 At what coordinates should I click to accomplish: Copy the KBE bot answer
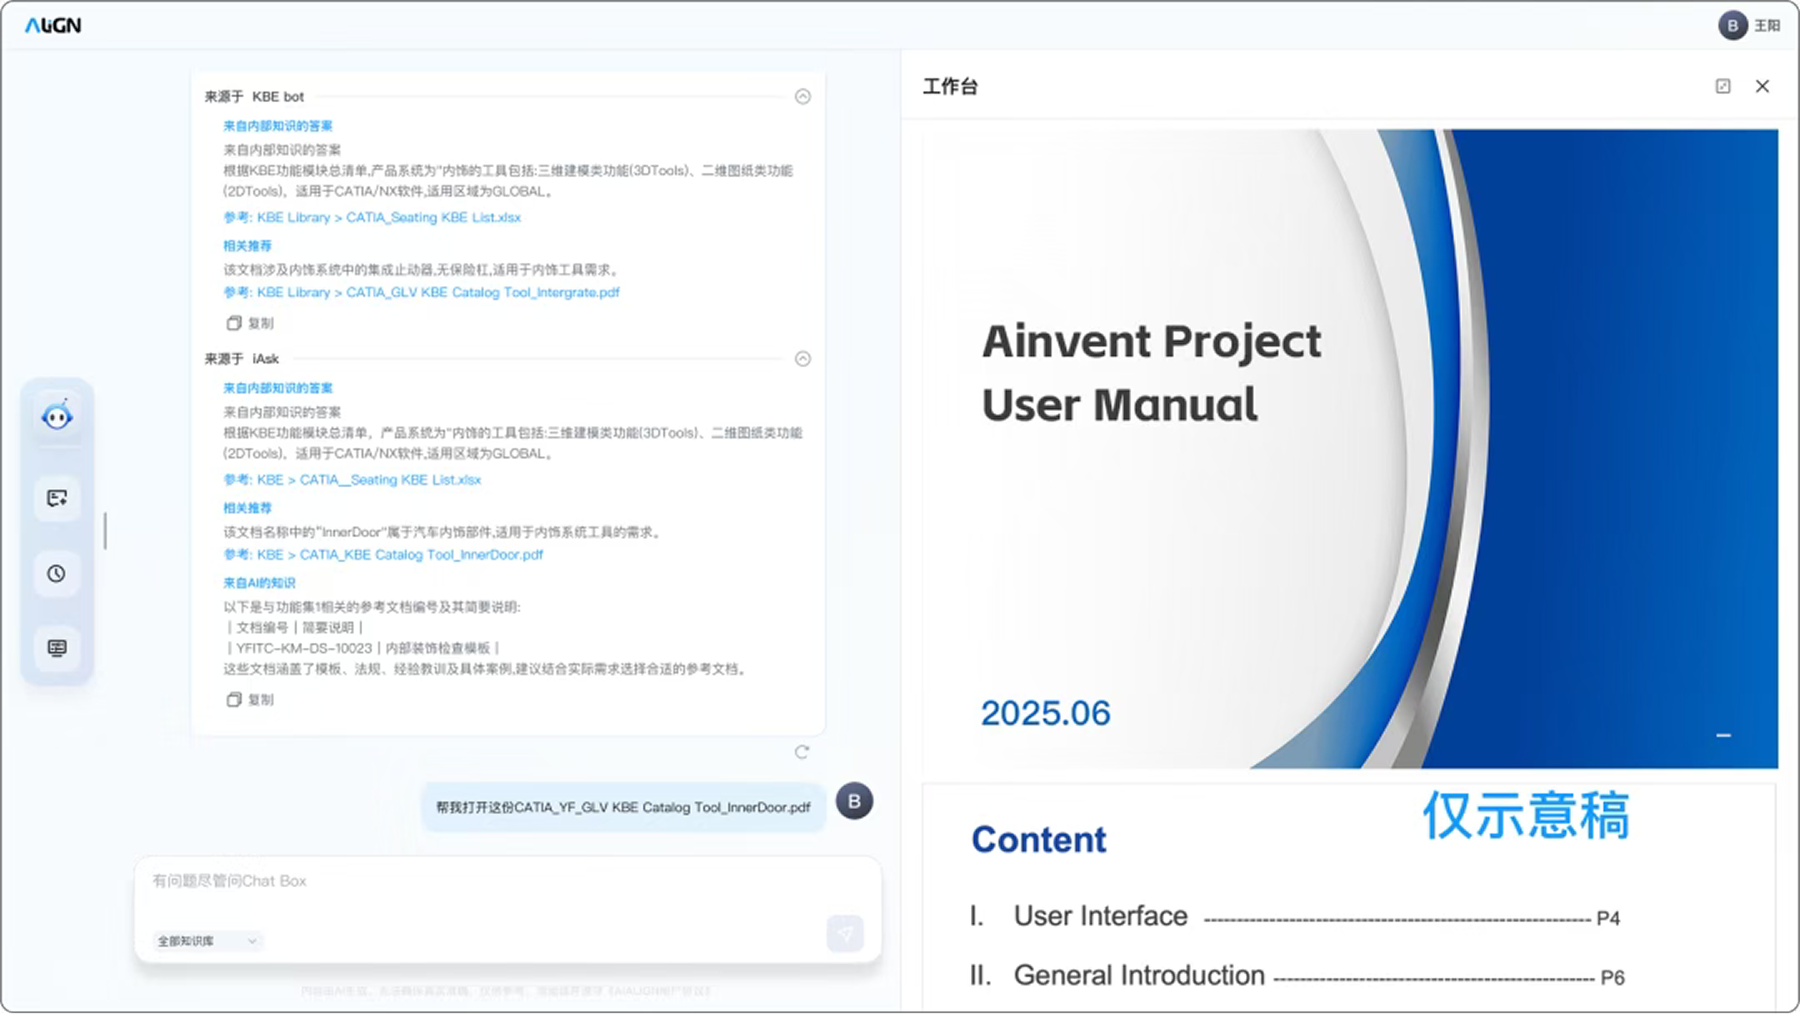[250, 323]
